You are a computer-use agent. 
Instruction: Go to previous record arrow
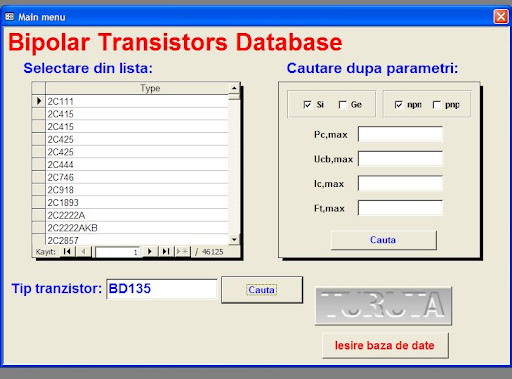click(x=83, y=251)
